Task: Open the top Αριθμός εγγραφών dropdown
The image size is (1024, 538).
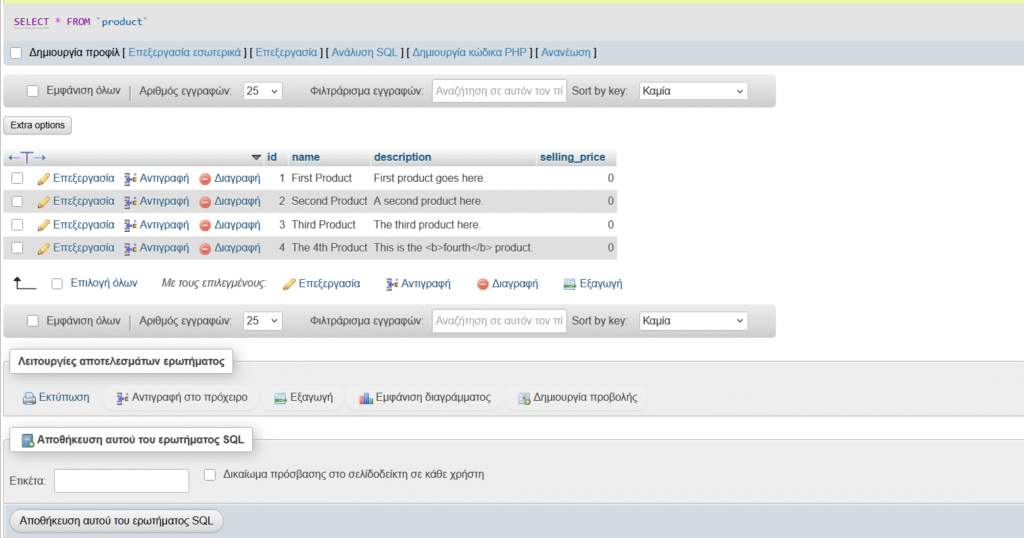Action: tap(263, 91)
